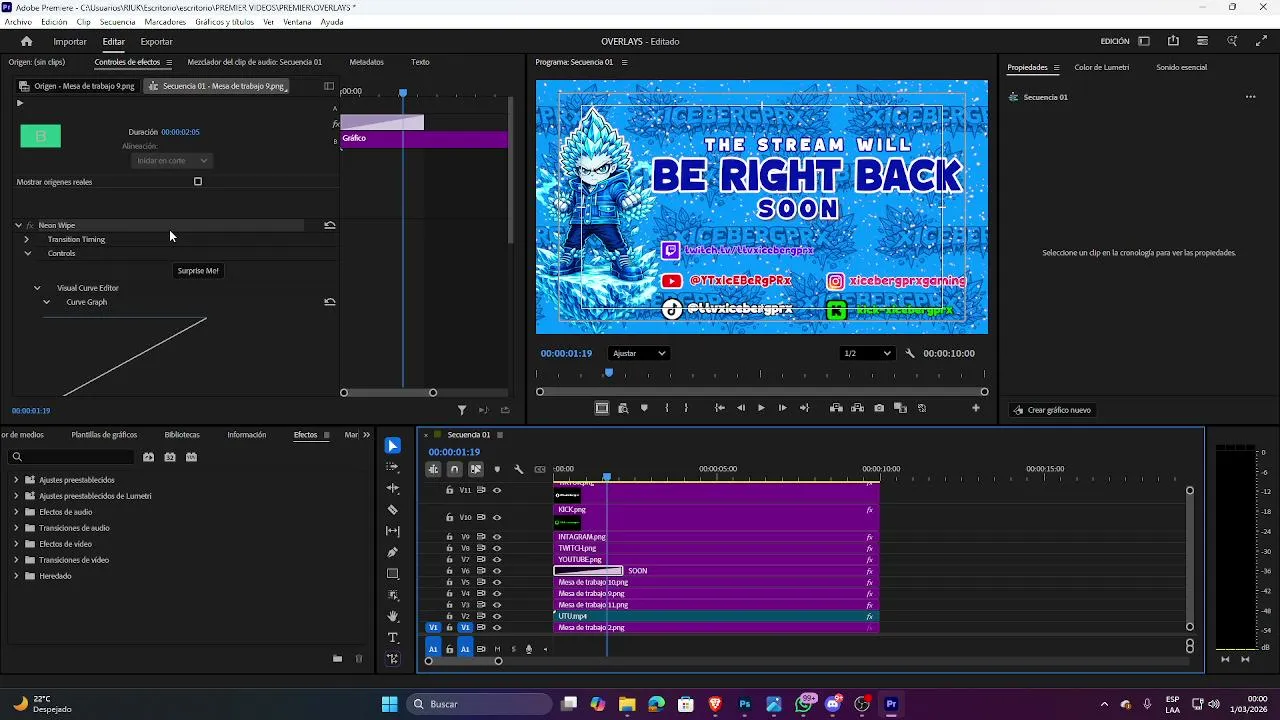Select the Rectangle tool
The height and width of the screenshot is (720, 1280).
(x=393, y=574)
